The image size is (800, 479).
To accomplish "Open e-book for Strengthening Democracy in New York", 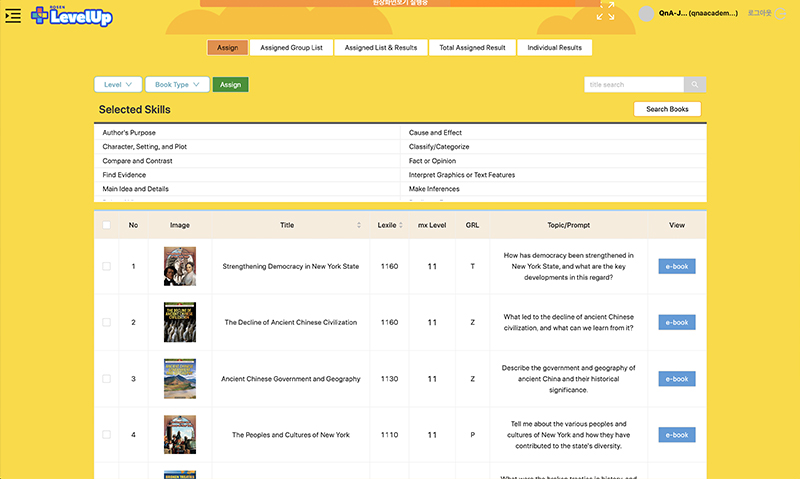I will coord(677,266).
